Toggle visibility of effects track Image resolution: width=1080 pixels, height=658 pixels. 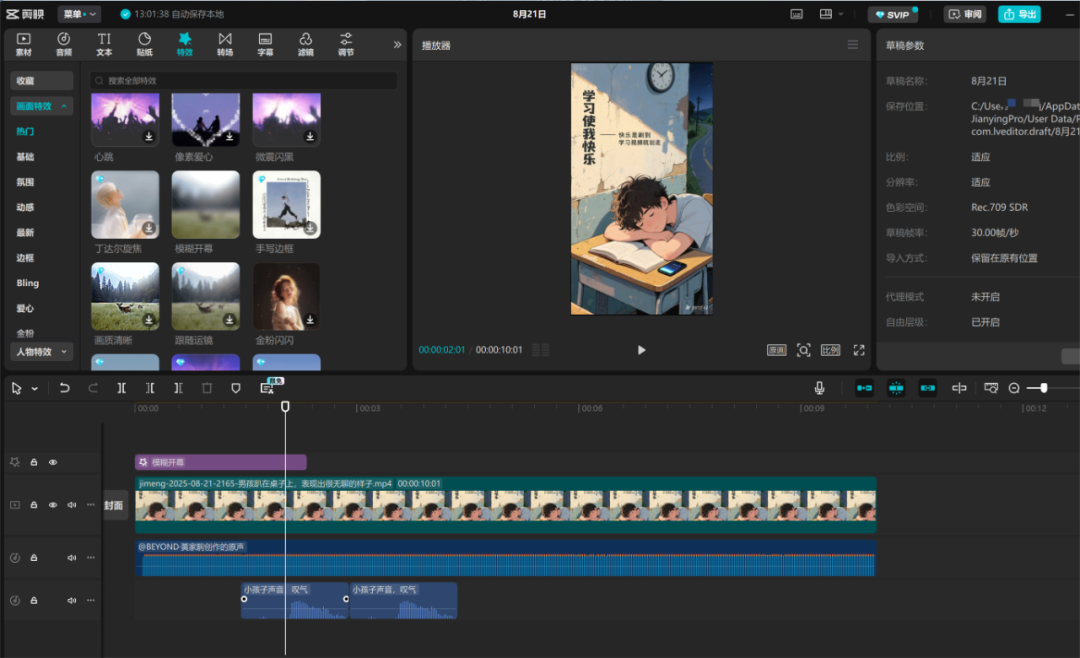tap(53, 462)
